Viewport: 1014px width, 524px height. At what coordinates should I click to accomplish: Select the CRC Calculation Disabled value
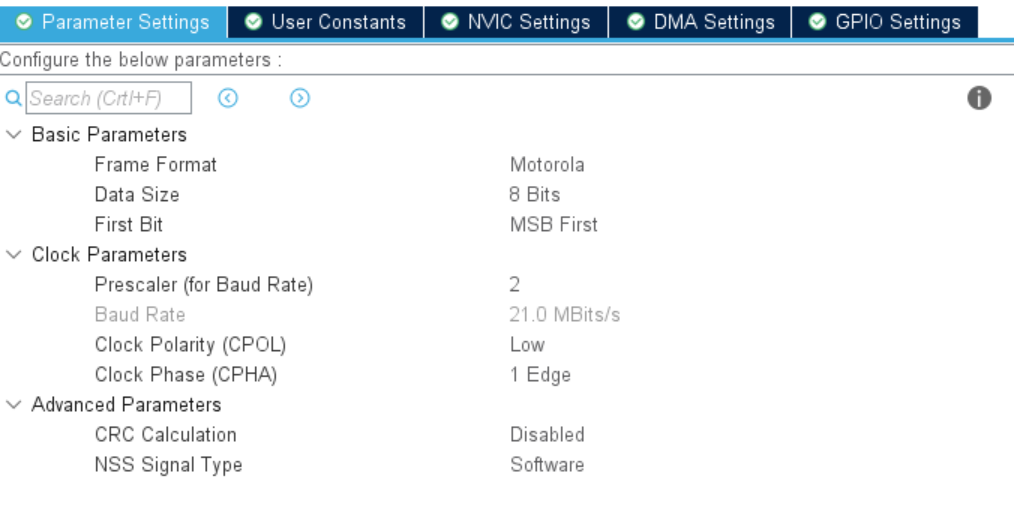point(547,435)
